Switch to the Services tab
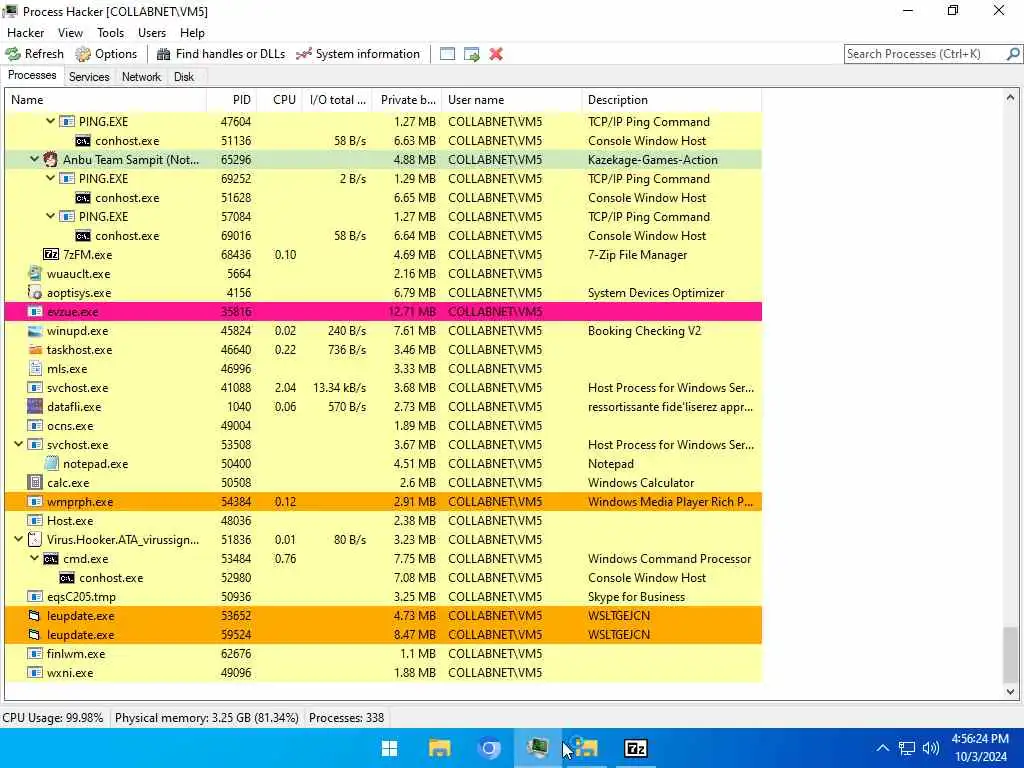Screen dimensions: 1024x768 89,76
